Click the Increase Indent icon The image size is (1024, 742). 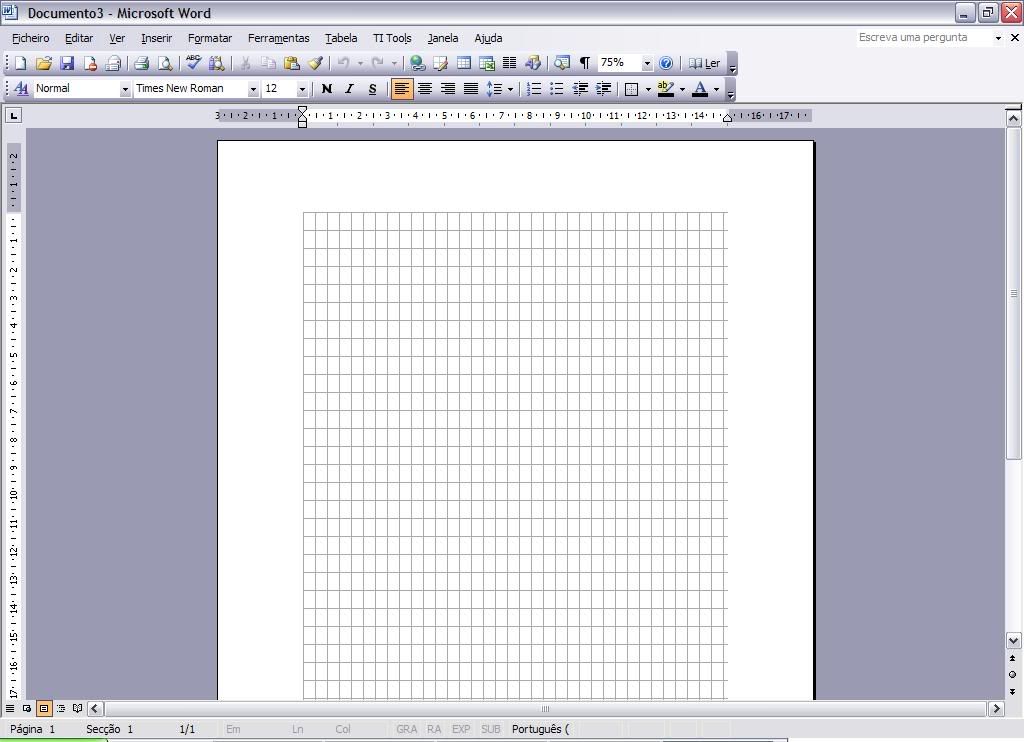(603, 89)
